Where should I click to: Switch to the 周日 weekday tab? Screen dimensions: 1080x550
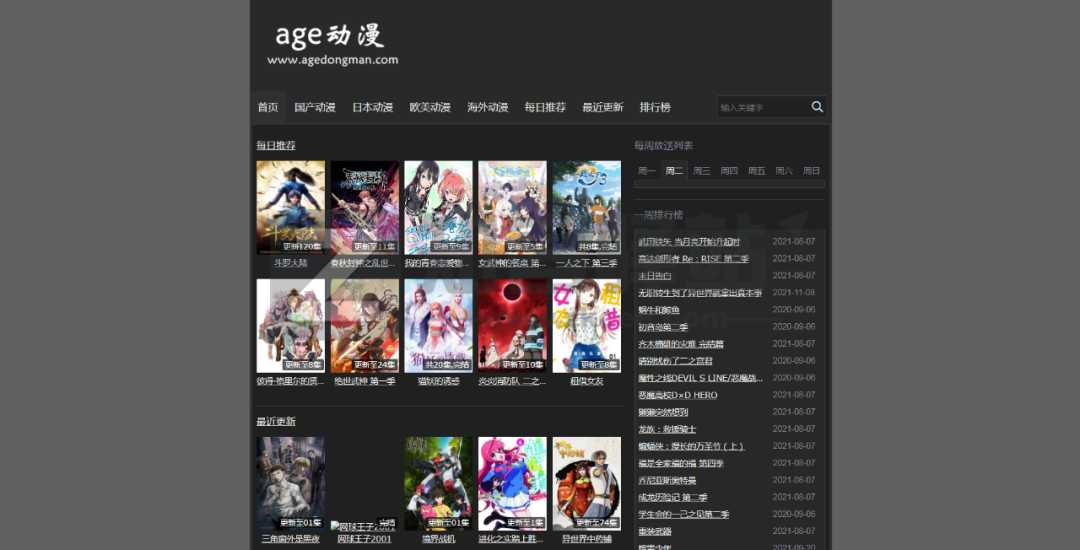coord(811,171)
